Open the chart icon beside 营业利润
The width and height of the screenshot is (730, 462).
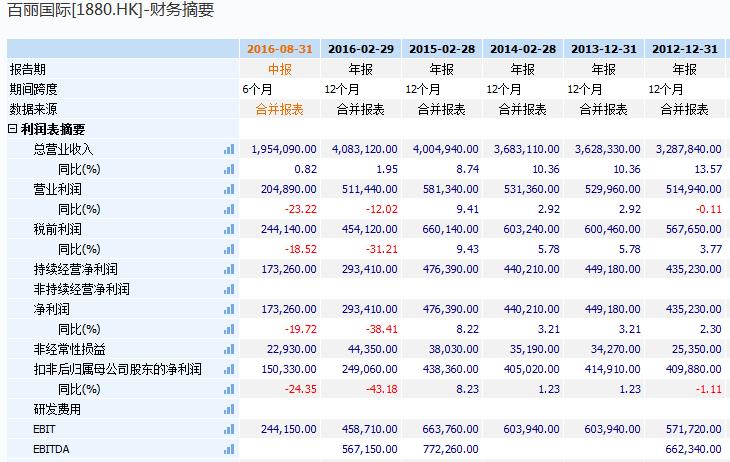coord(229,189)
